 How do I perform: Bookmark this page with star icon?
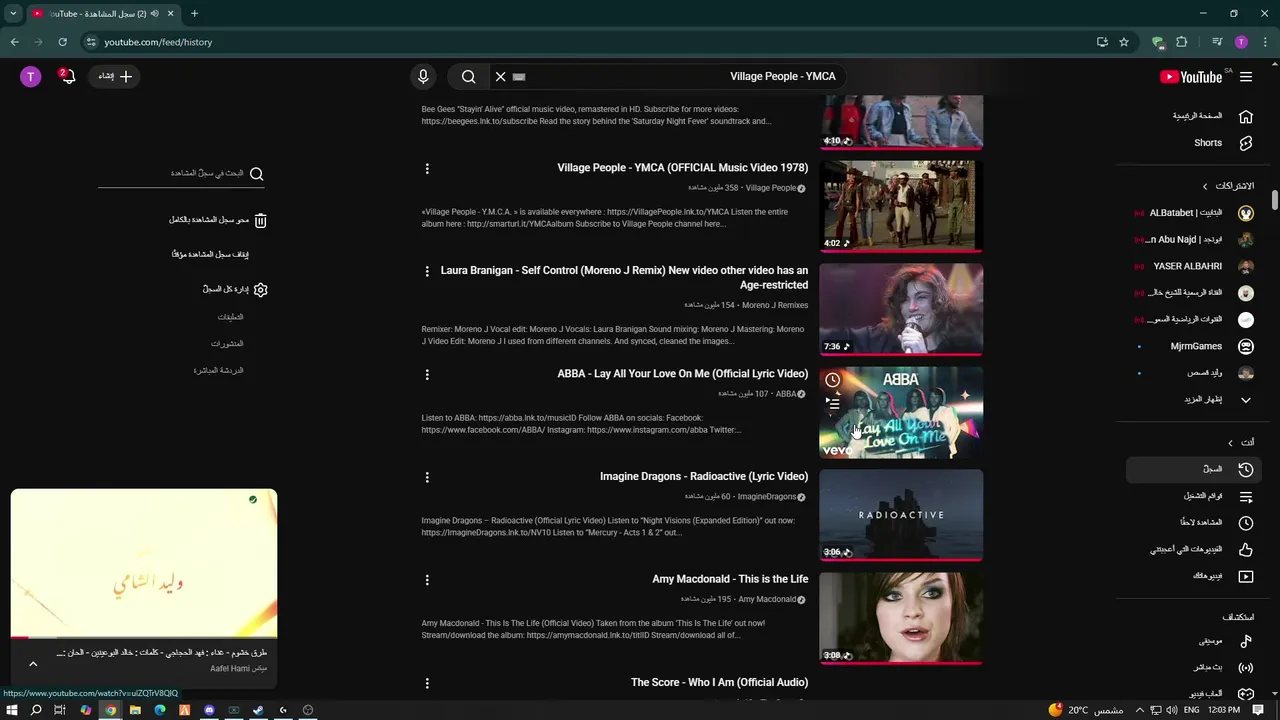click(1124, 42)
